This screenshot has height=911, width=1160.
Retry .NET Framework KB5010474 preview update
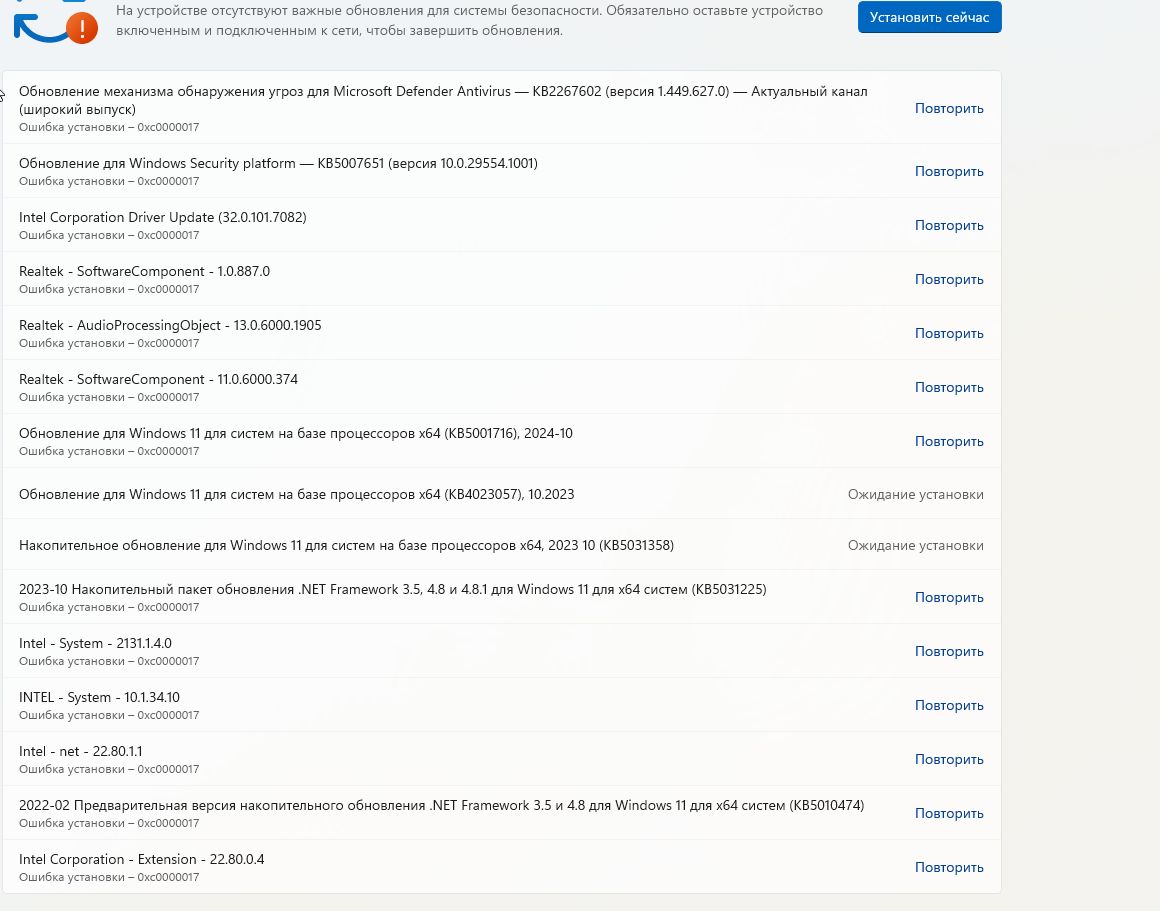(x=948, y=813)
